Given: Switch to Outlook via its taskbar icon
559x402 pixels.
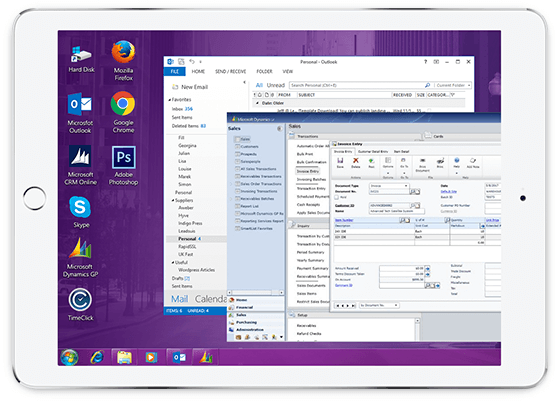Looking at the screenshot, I should click(179, 357).
